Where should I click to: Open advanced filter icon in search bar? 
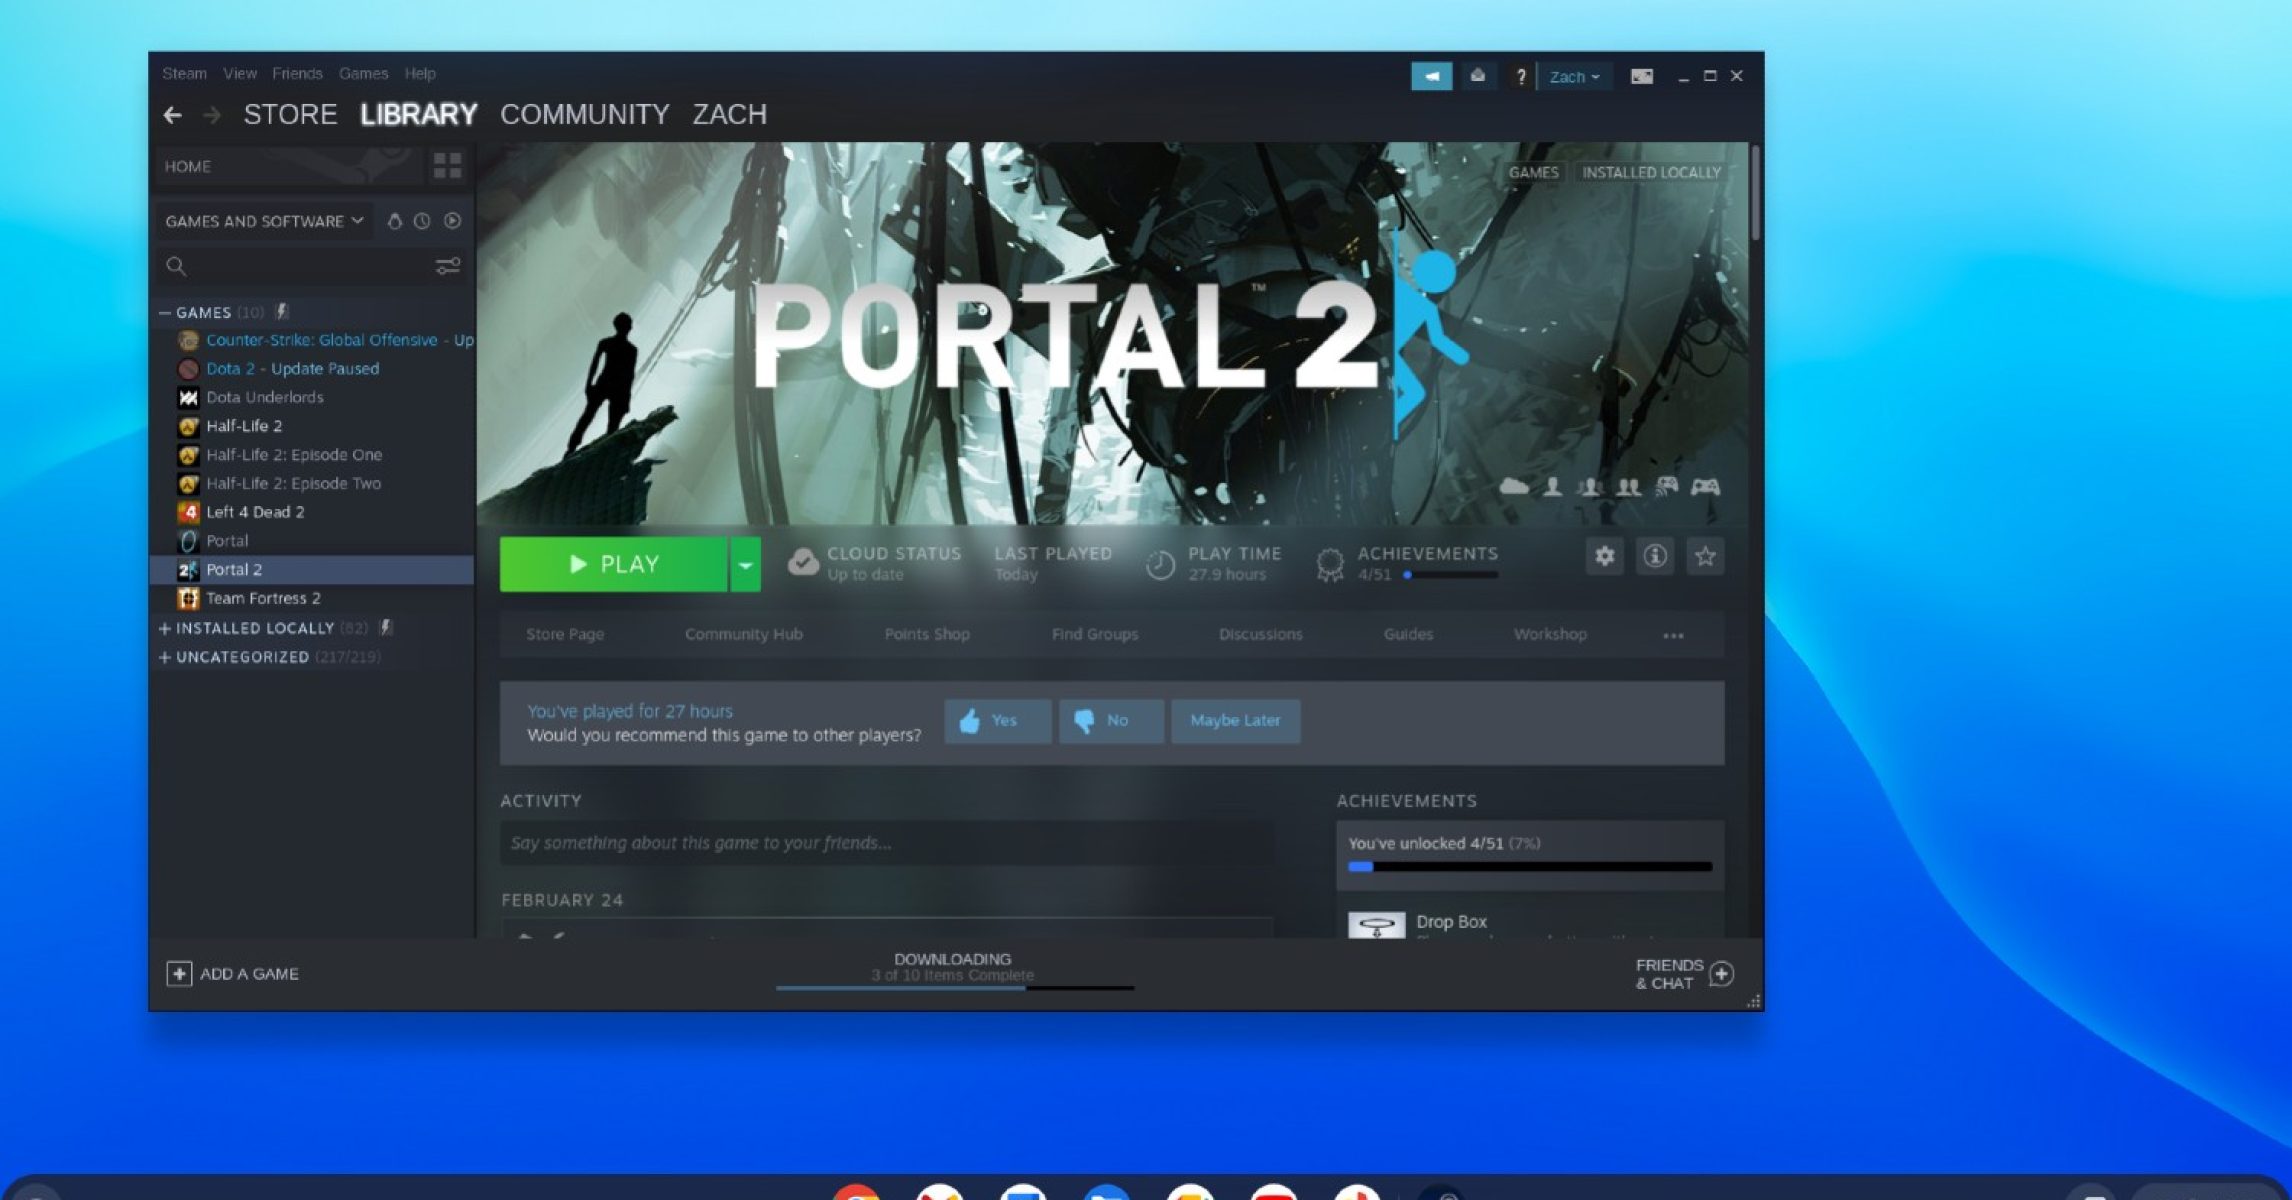pos(447,266)
